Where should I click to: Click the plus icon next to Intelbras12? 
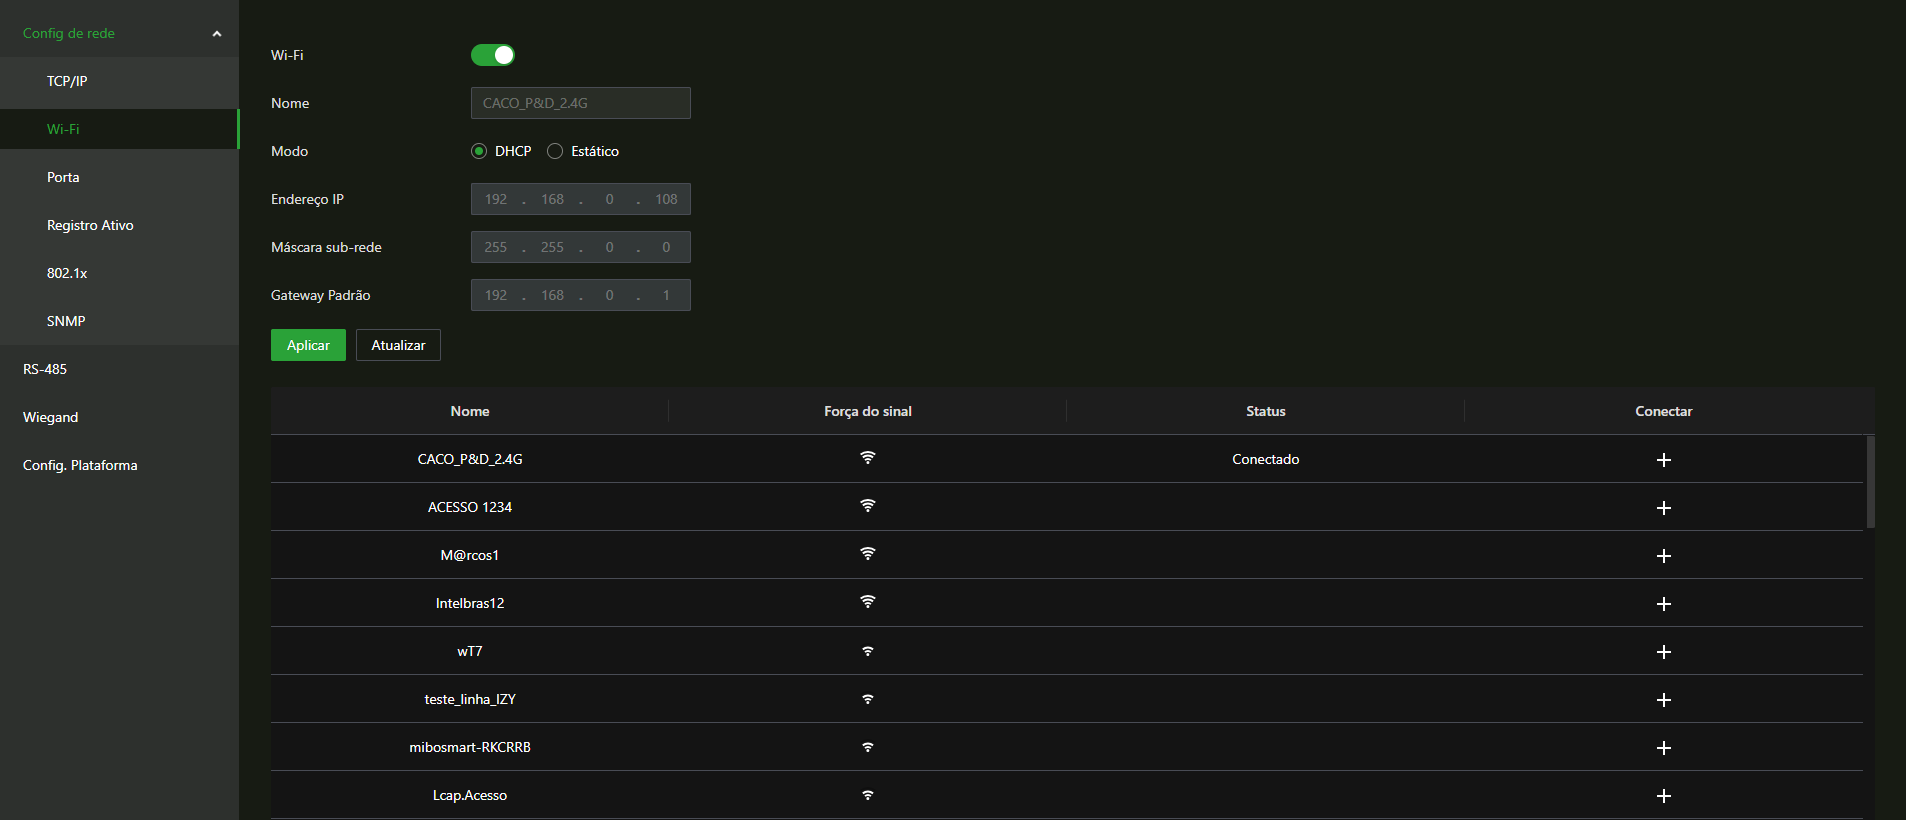(1663, 604)
